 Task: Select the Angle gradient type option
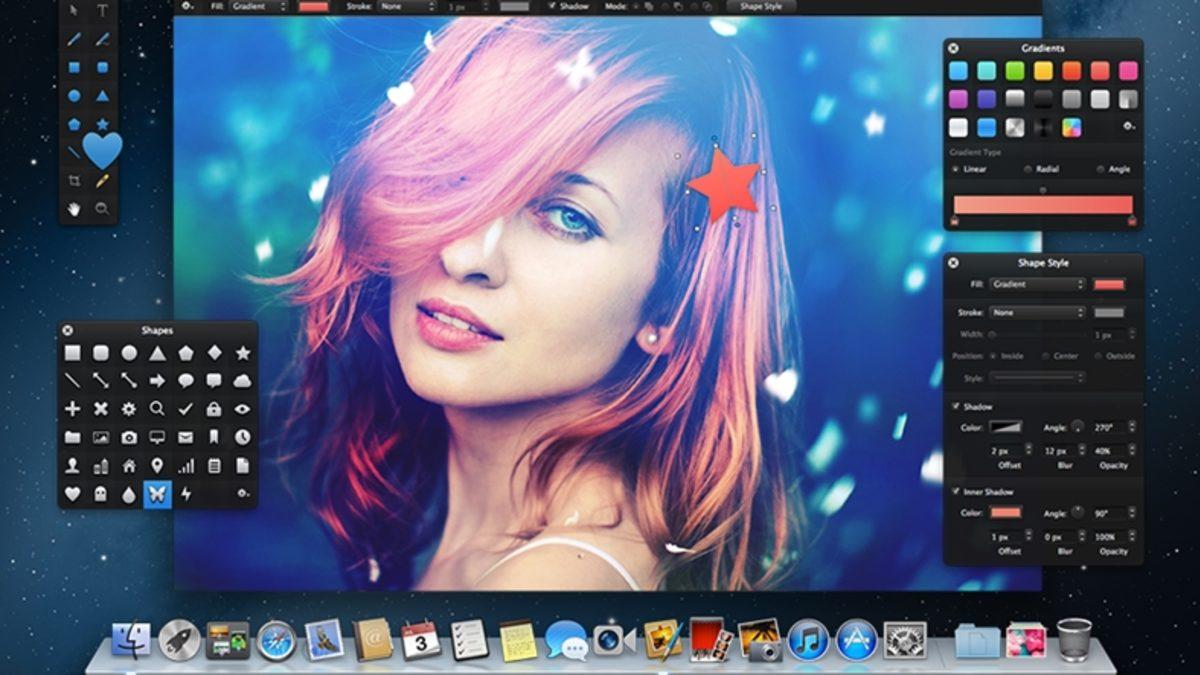click(x=1100, y=169)
